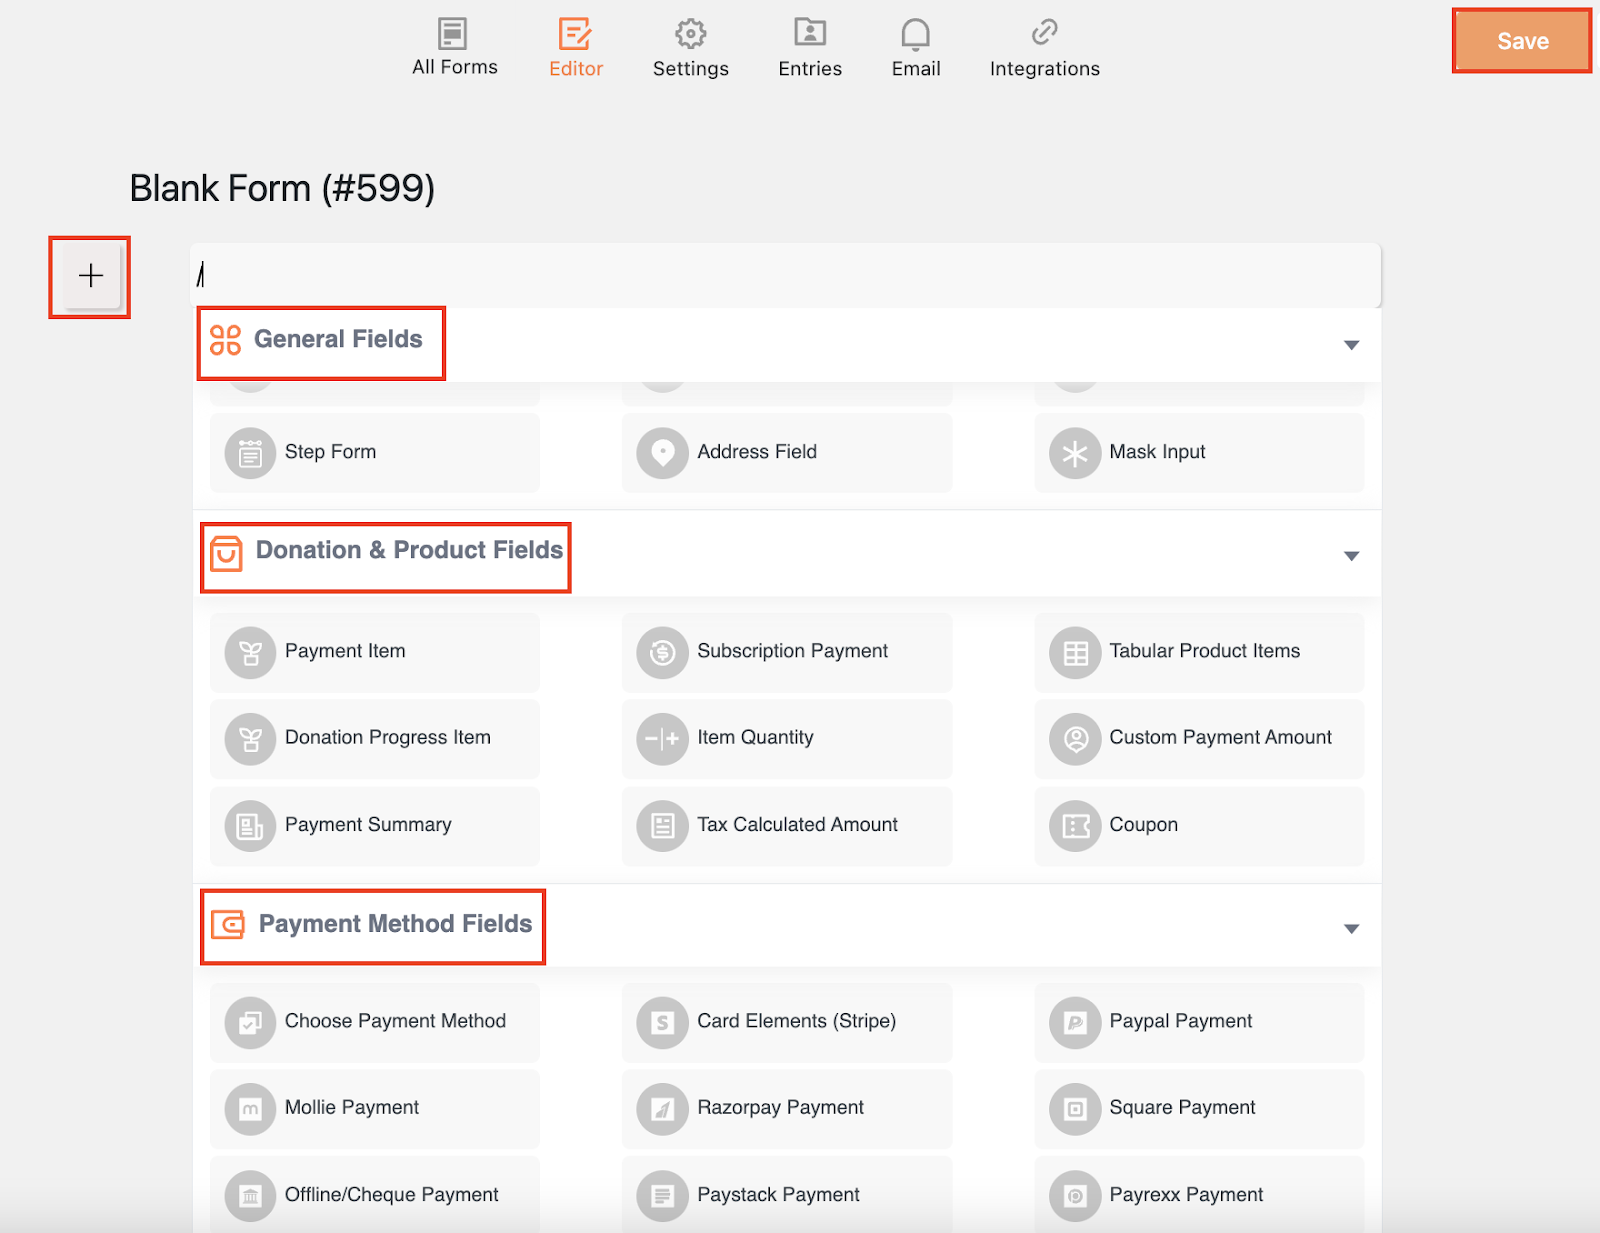The width and height of the screenshot is (1600, 1233).
Task: Select the Offline/Cheque Payment label
Action: coord(391,1194)
